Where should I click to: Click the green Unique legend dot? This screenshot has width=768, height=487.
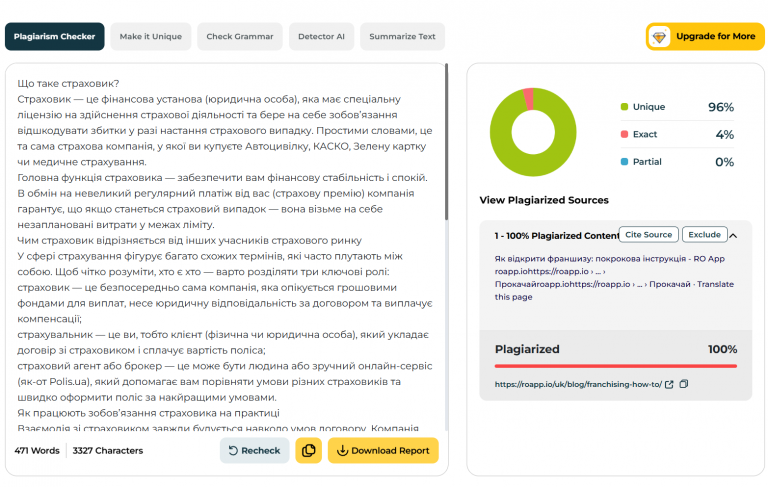pyautogui.click(x=624, y=107)
